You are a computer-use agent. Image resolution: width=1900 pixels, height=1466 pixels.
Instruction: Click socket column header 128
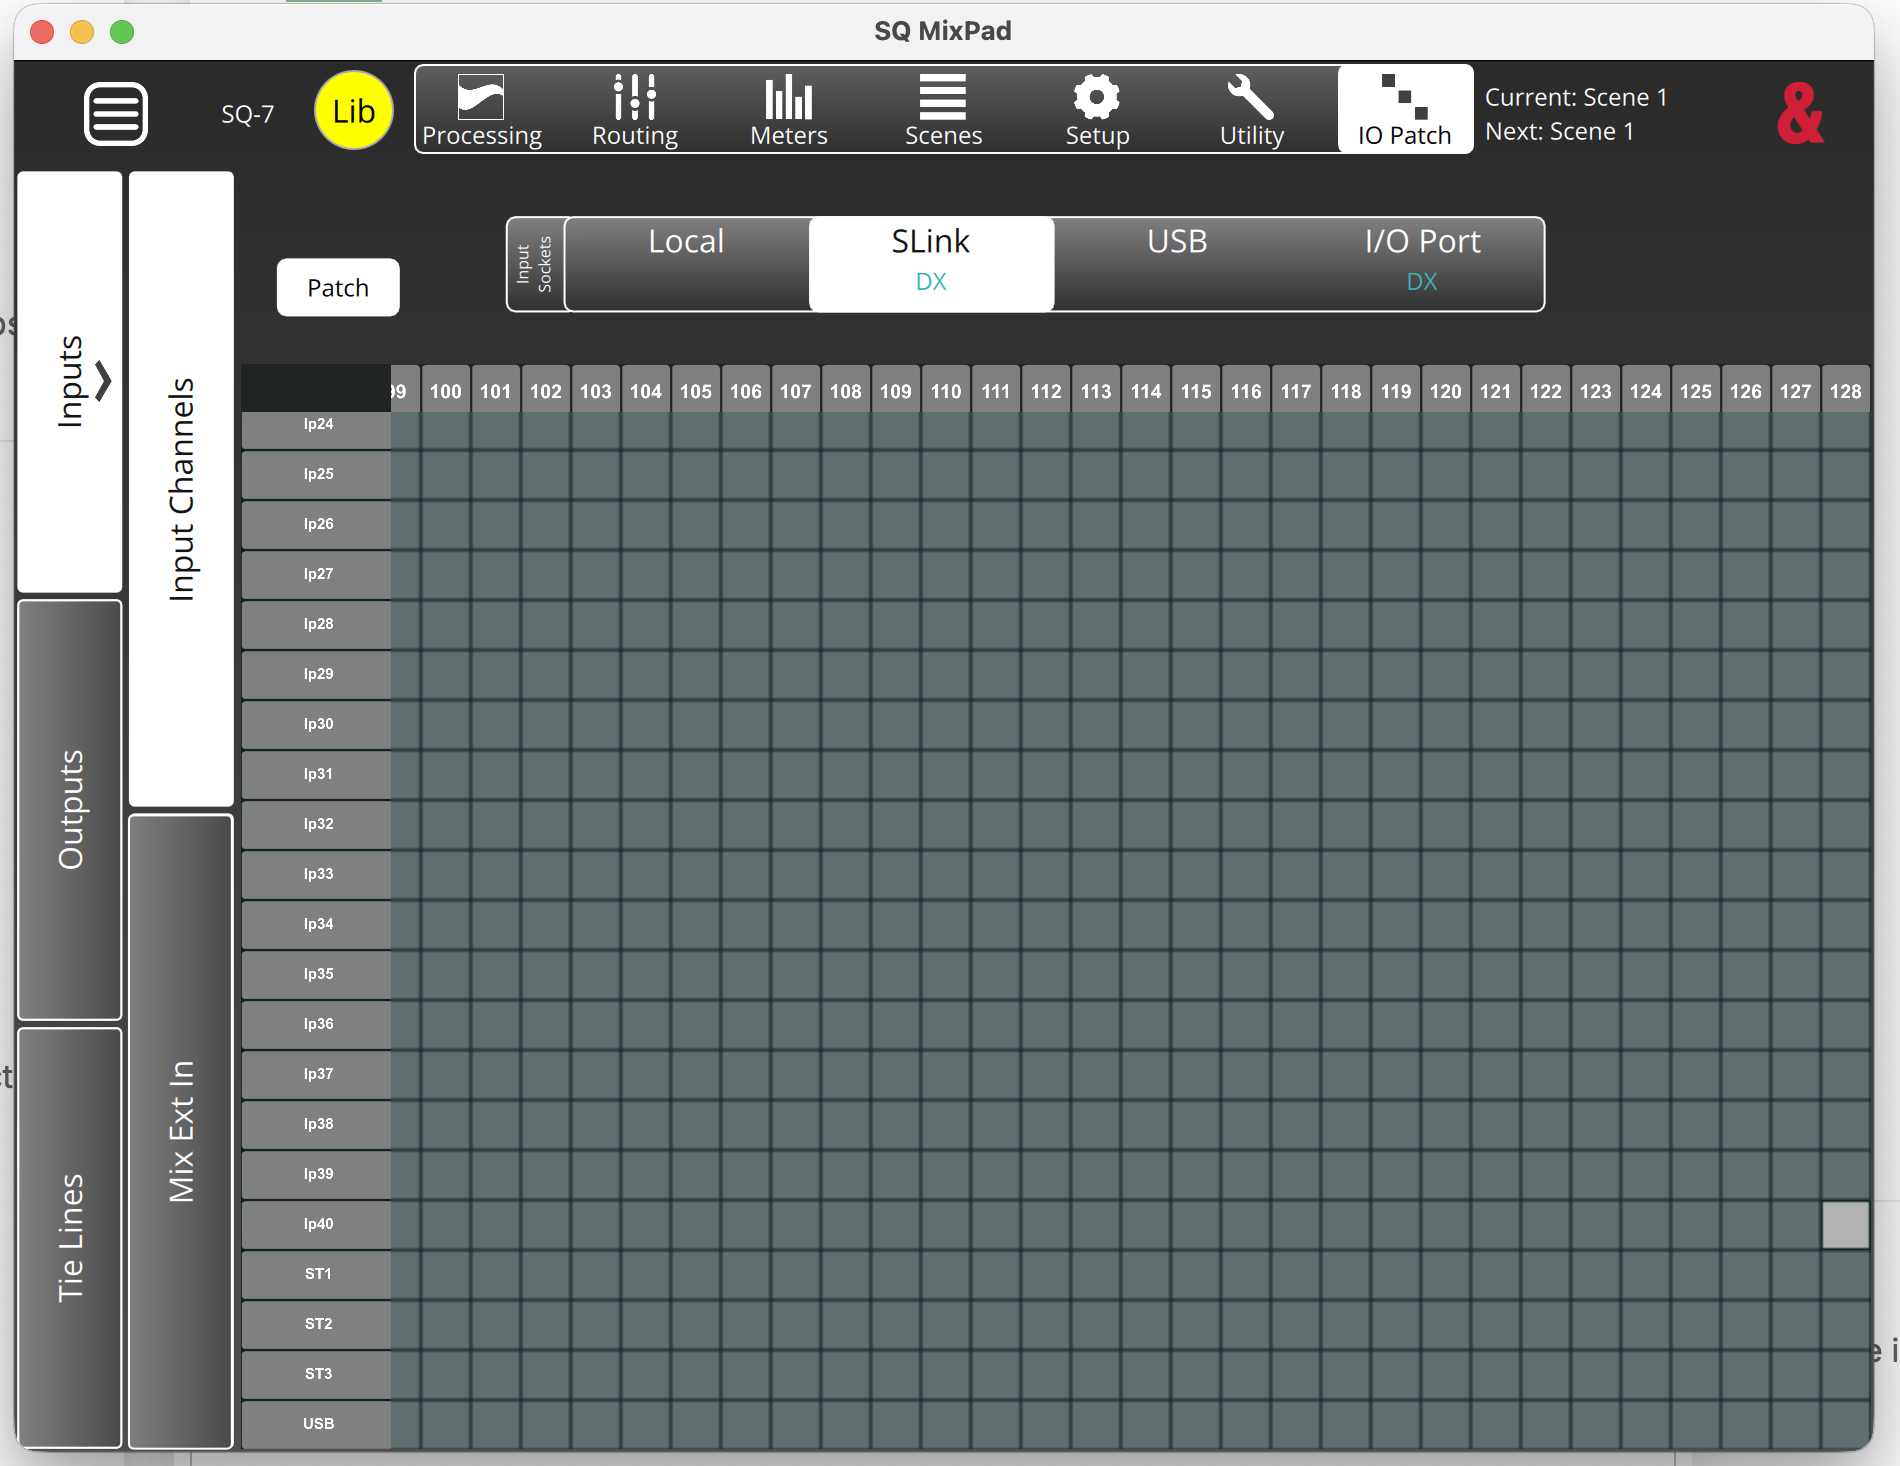[x=1846, y=389]
